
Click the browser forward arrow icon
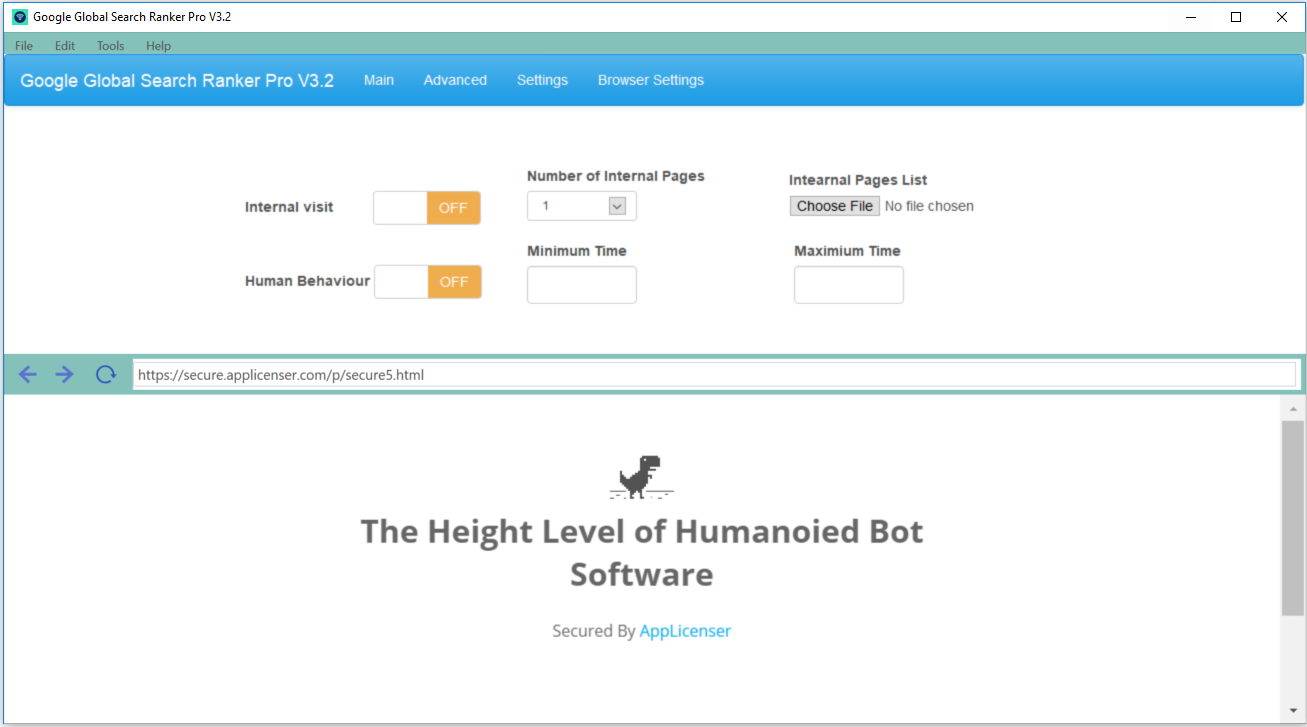tap(65, 374)
